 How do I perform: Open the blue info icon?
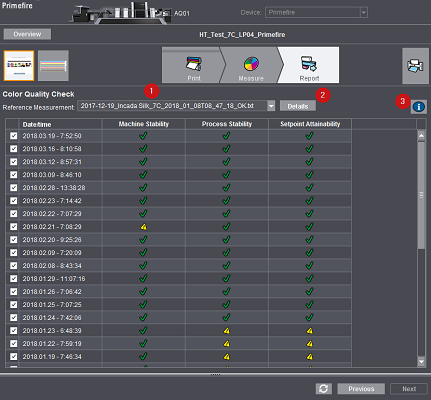(x=418, y=107)
